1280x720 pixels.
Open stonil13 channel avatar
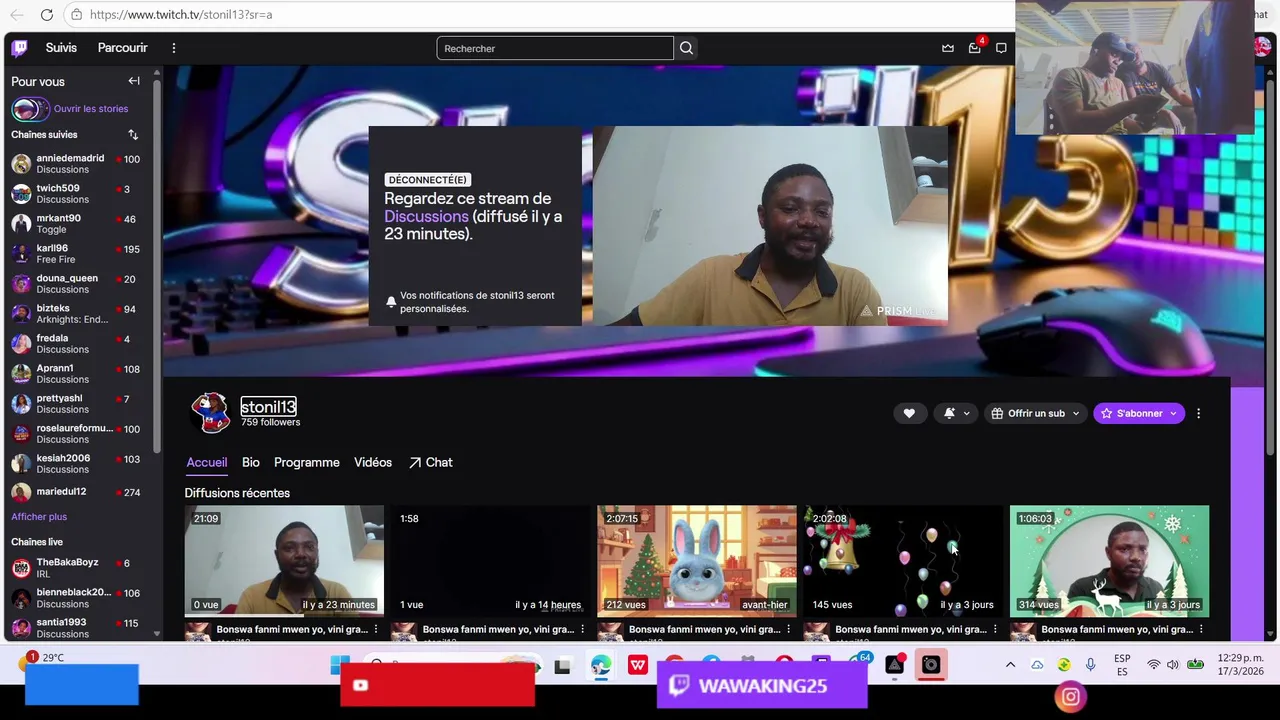pos(210,413)
